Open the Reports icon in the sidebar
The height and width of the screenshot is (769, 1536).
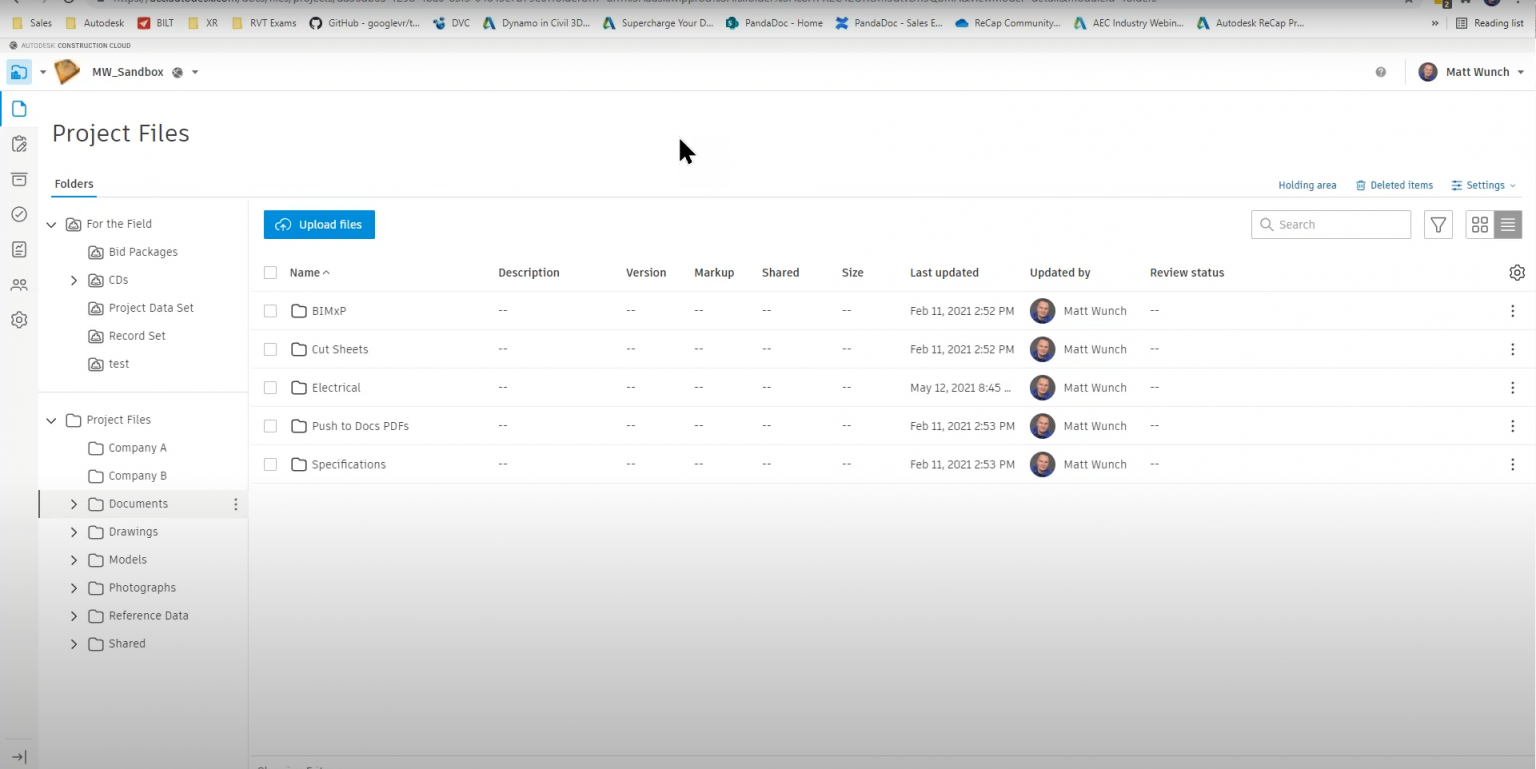[18, 249]
